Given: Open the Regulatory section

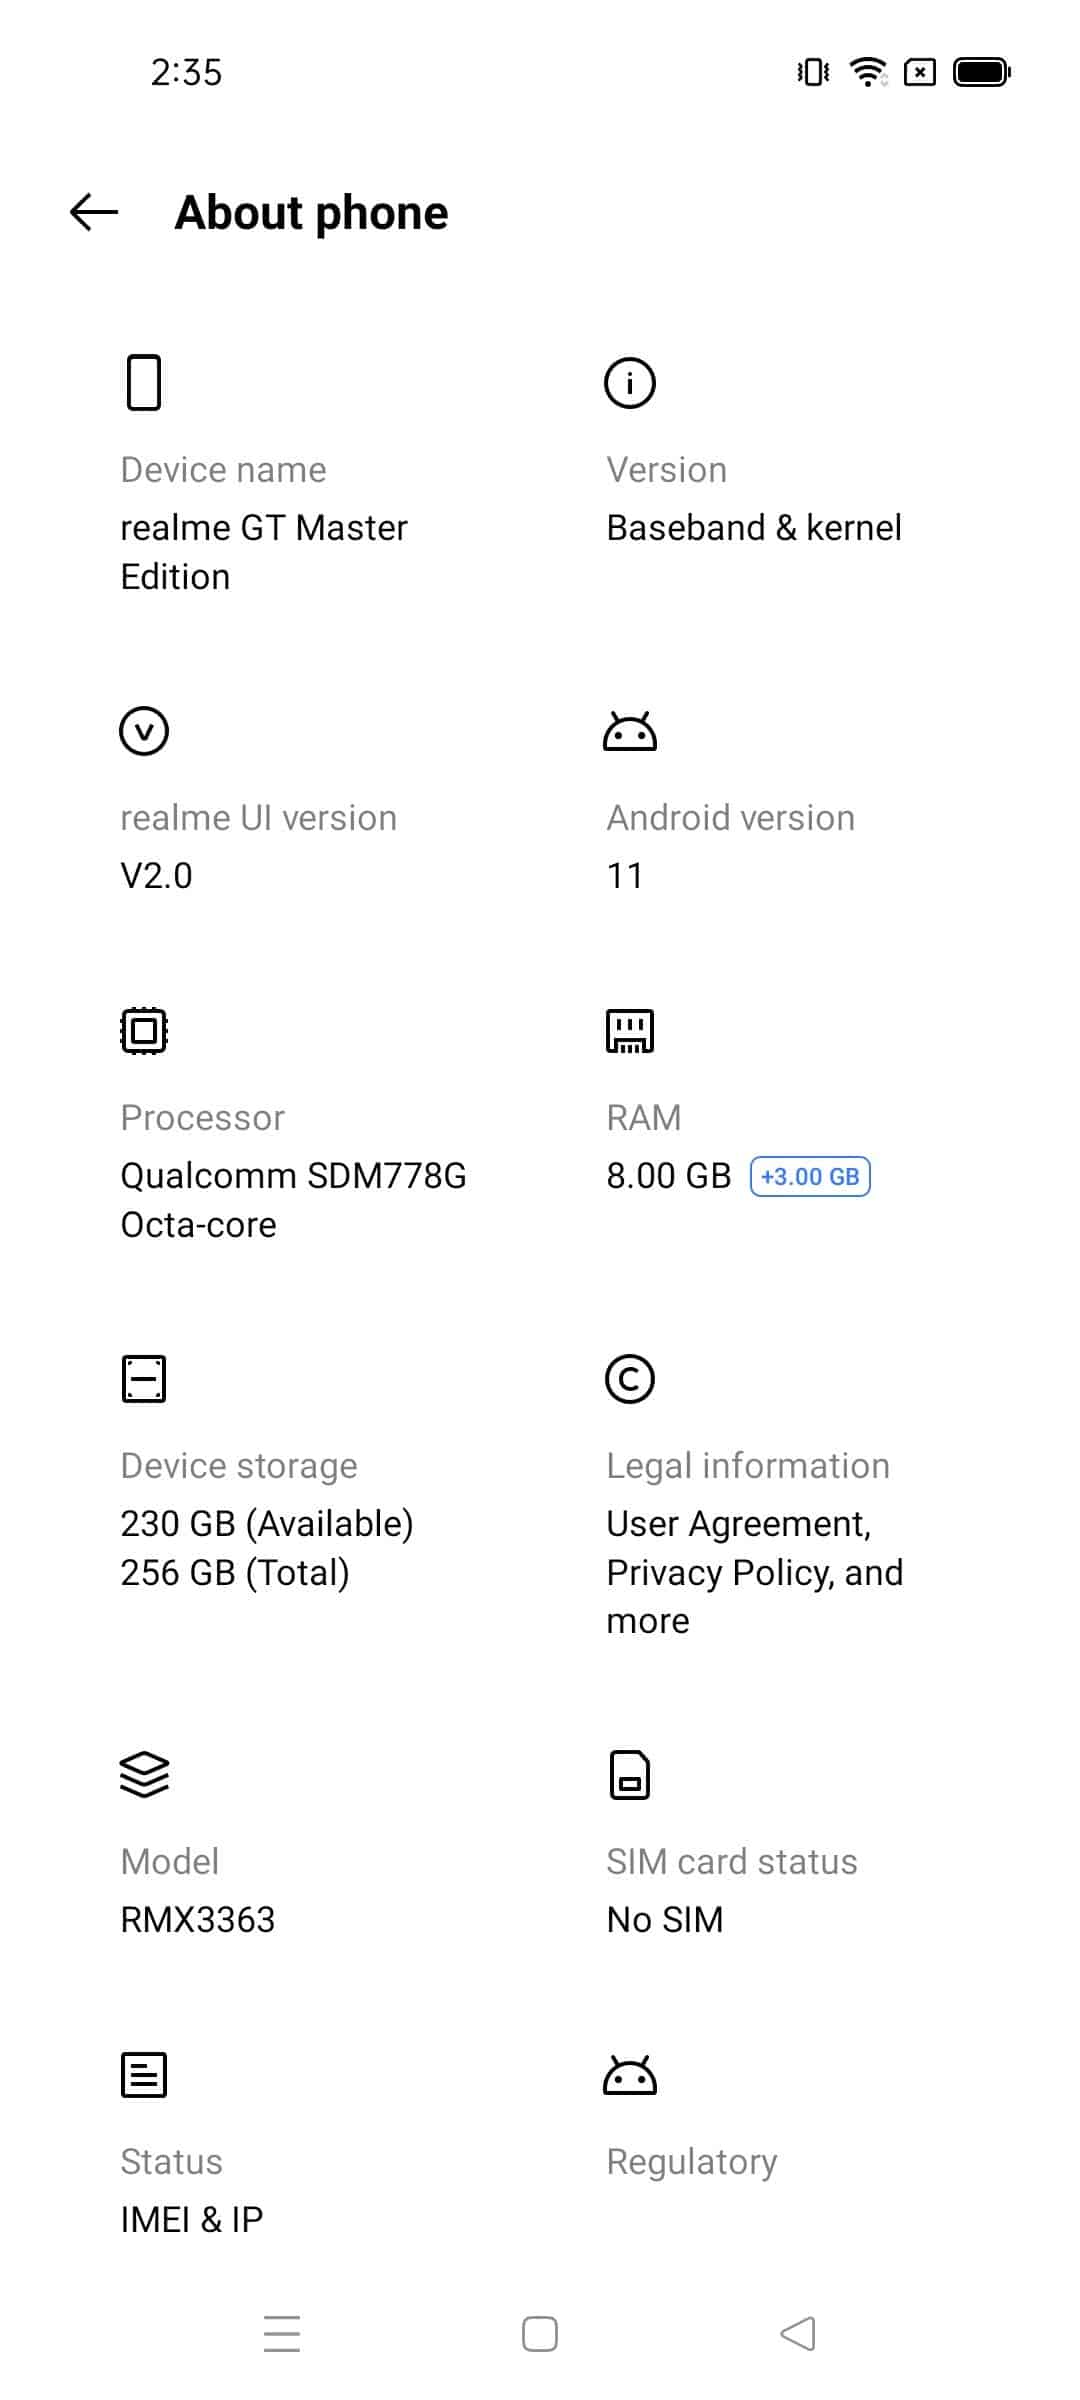Looking at the screenshot, I should [692, 2161].
